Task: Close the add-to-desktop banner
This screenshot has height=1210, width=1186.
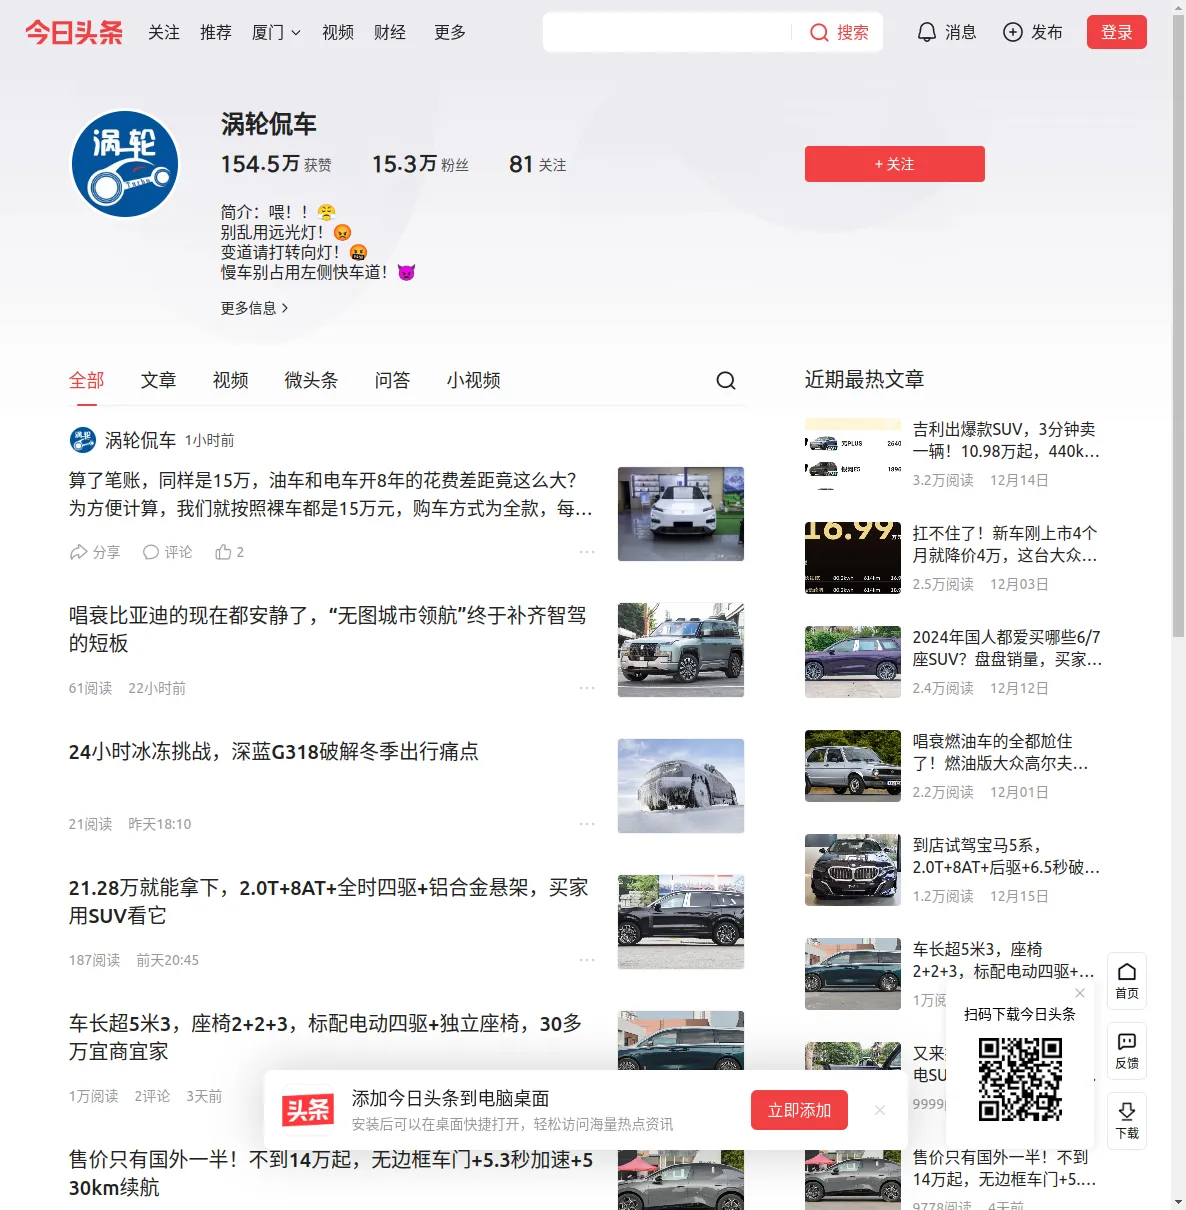Action: tap(880, 1110)
